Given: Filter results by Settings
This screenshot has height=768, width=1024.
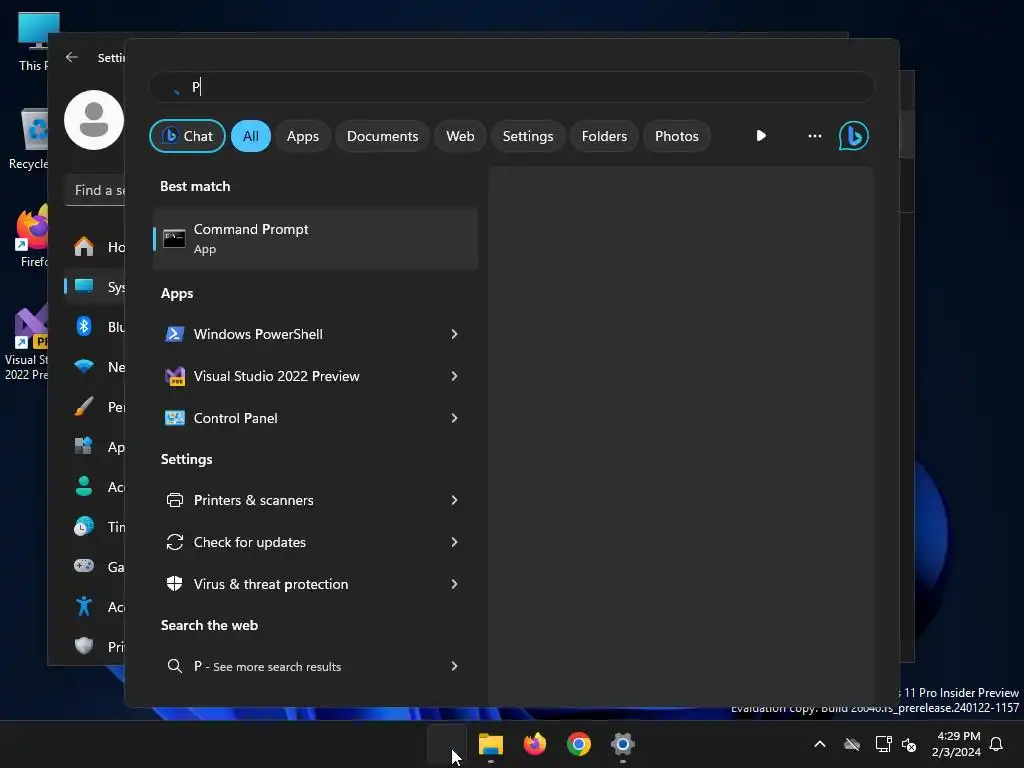Looking at the screenshot, I should point(528,136).
